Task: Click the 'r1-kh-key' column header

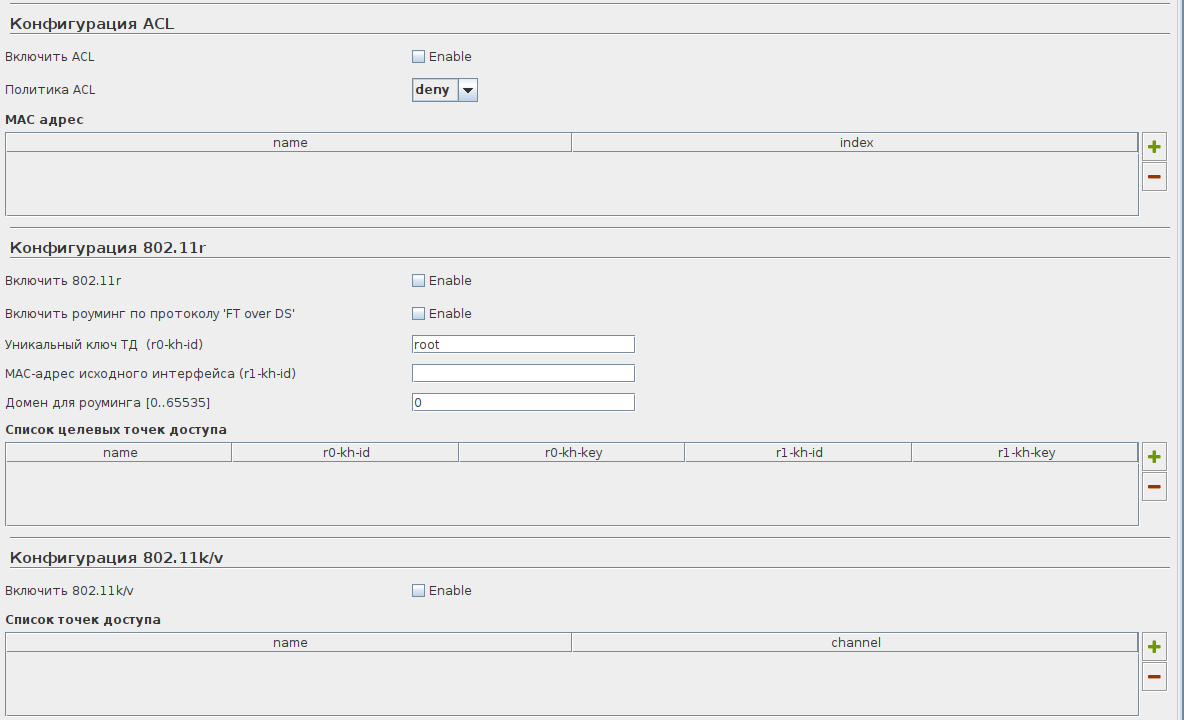Action: click(1026, 453)
